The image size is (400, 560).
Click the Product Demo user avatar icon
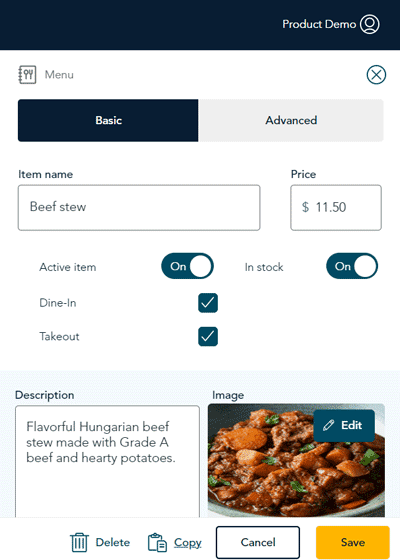[x=370, y=24]
